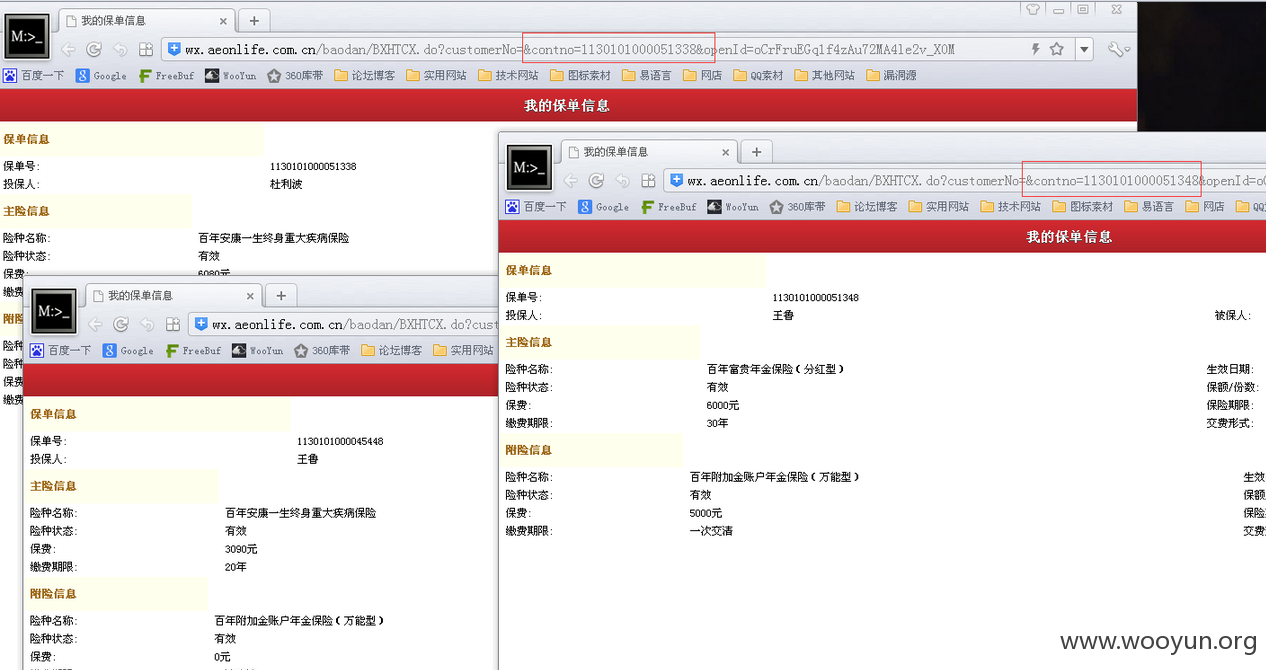Expand the 其他网站 bookmark folder

click(825, 75)
